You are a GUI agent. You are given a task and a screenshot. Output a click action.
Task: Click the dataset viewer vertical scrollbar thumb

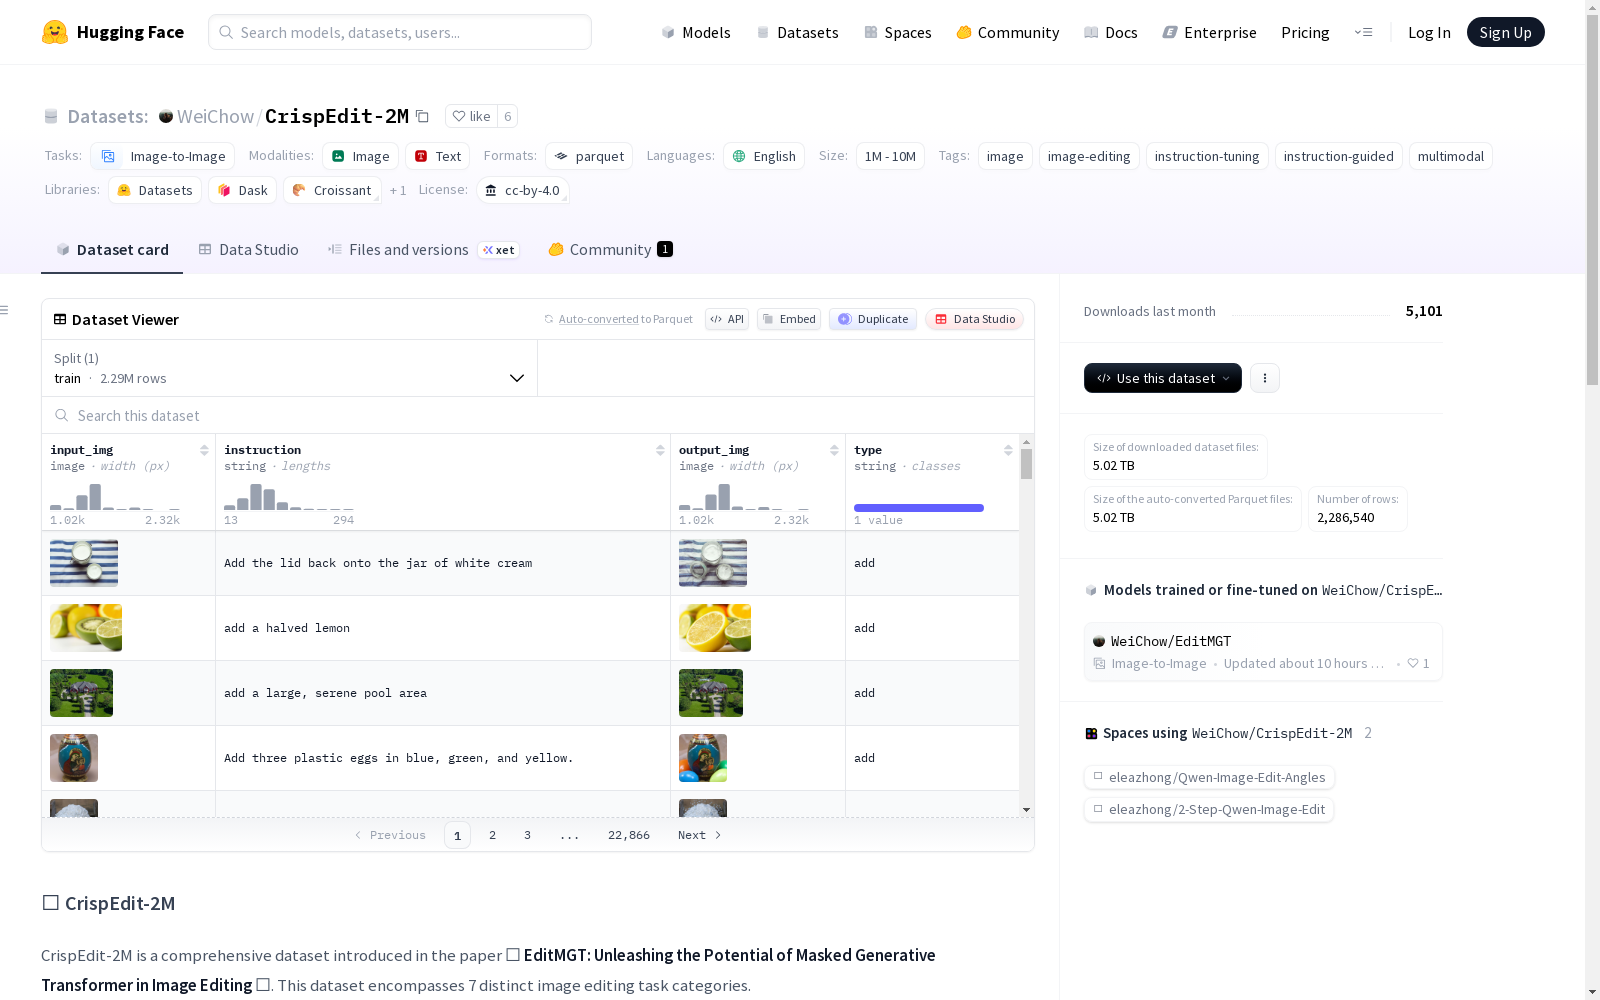click(1026, 464)
